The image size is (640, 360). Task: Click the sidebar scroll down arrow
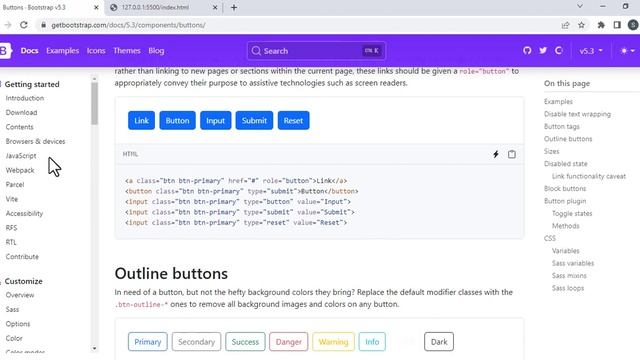95,348
